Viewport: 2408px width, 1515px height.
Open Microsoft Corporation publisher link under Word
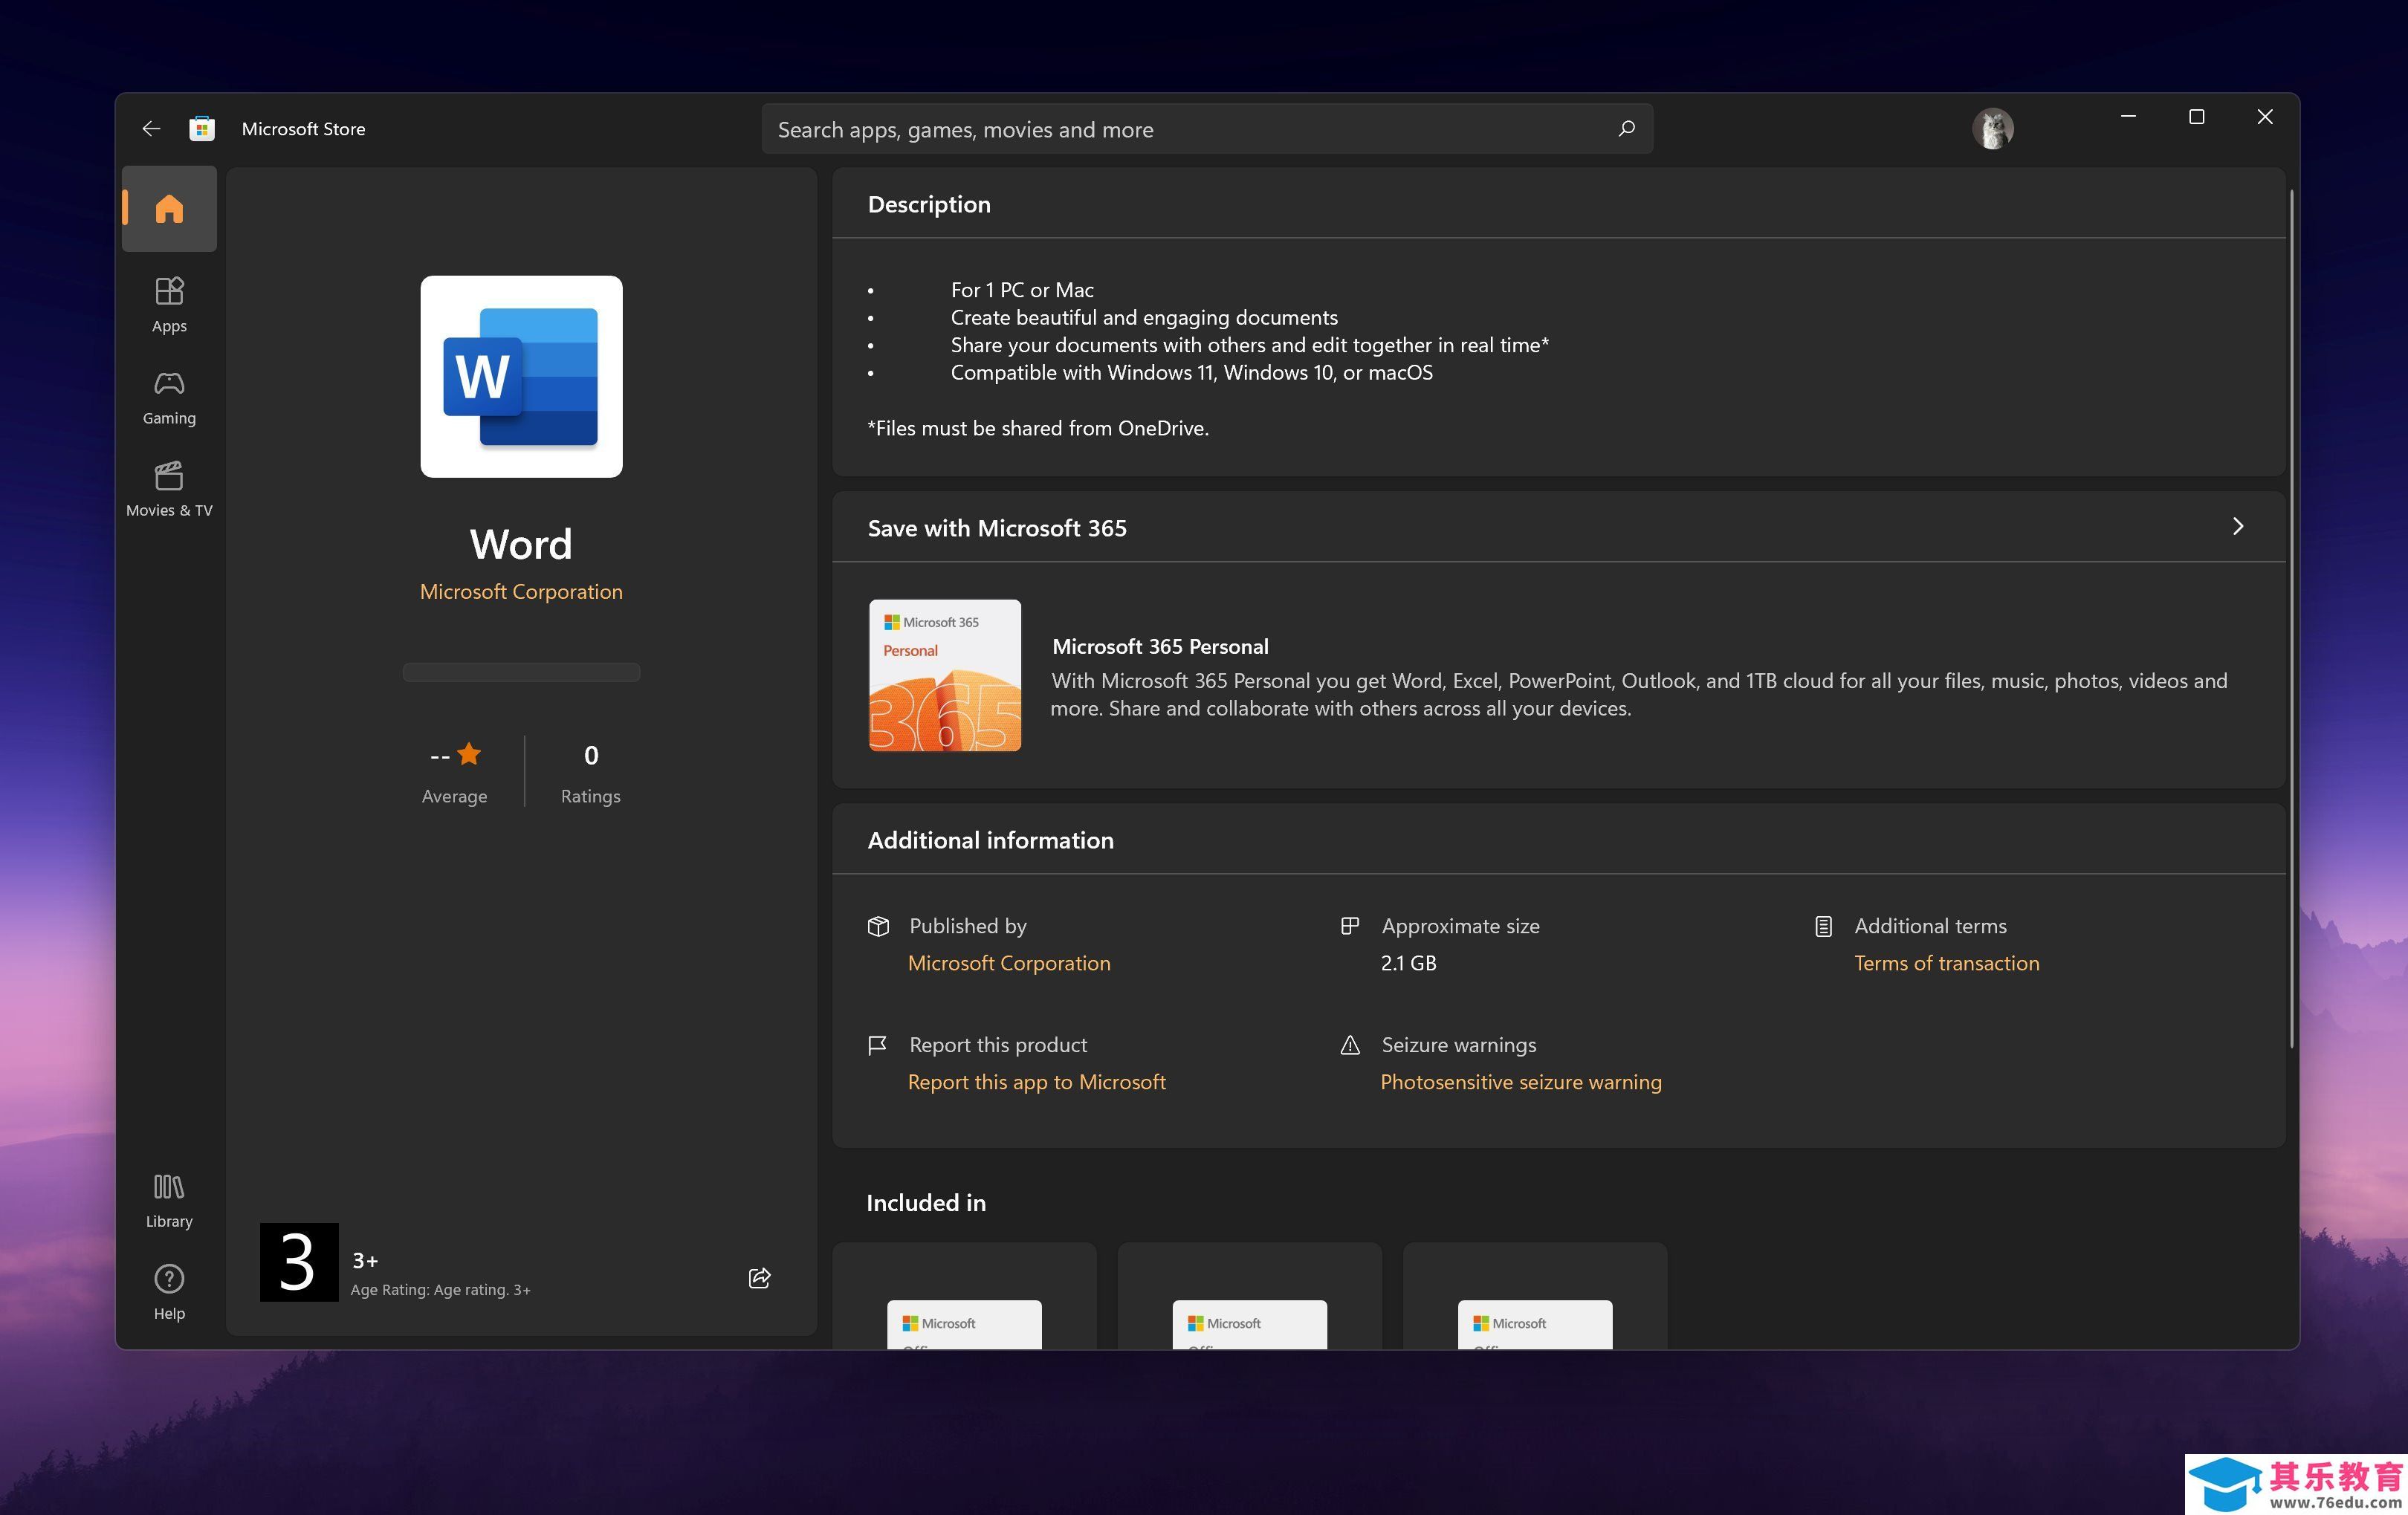pyautogui.click(x=521, y=591)
